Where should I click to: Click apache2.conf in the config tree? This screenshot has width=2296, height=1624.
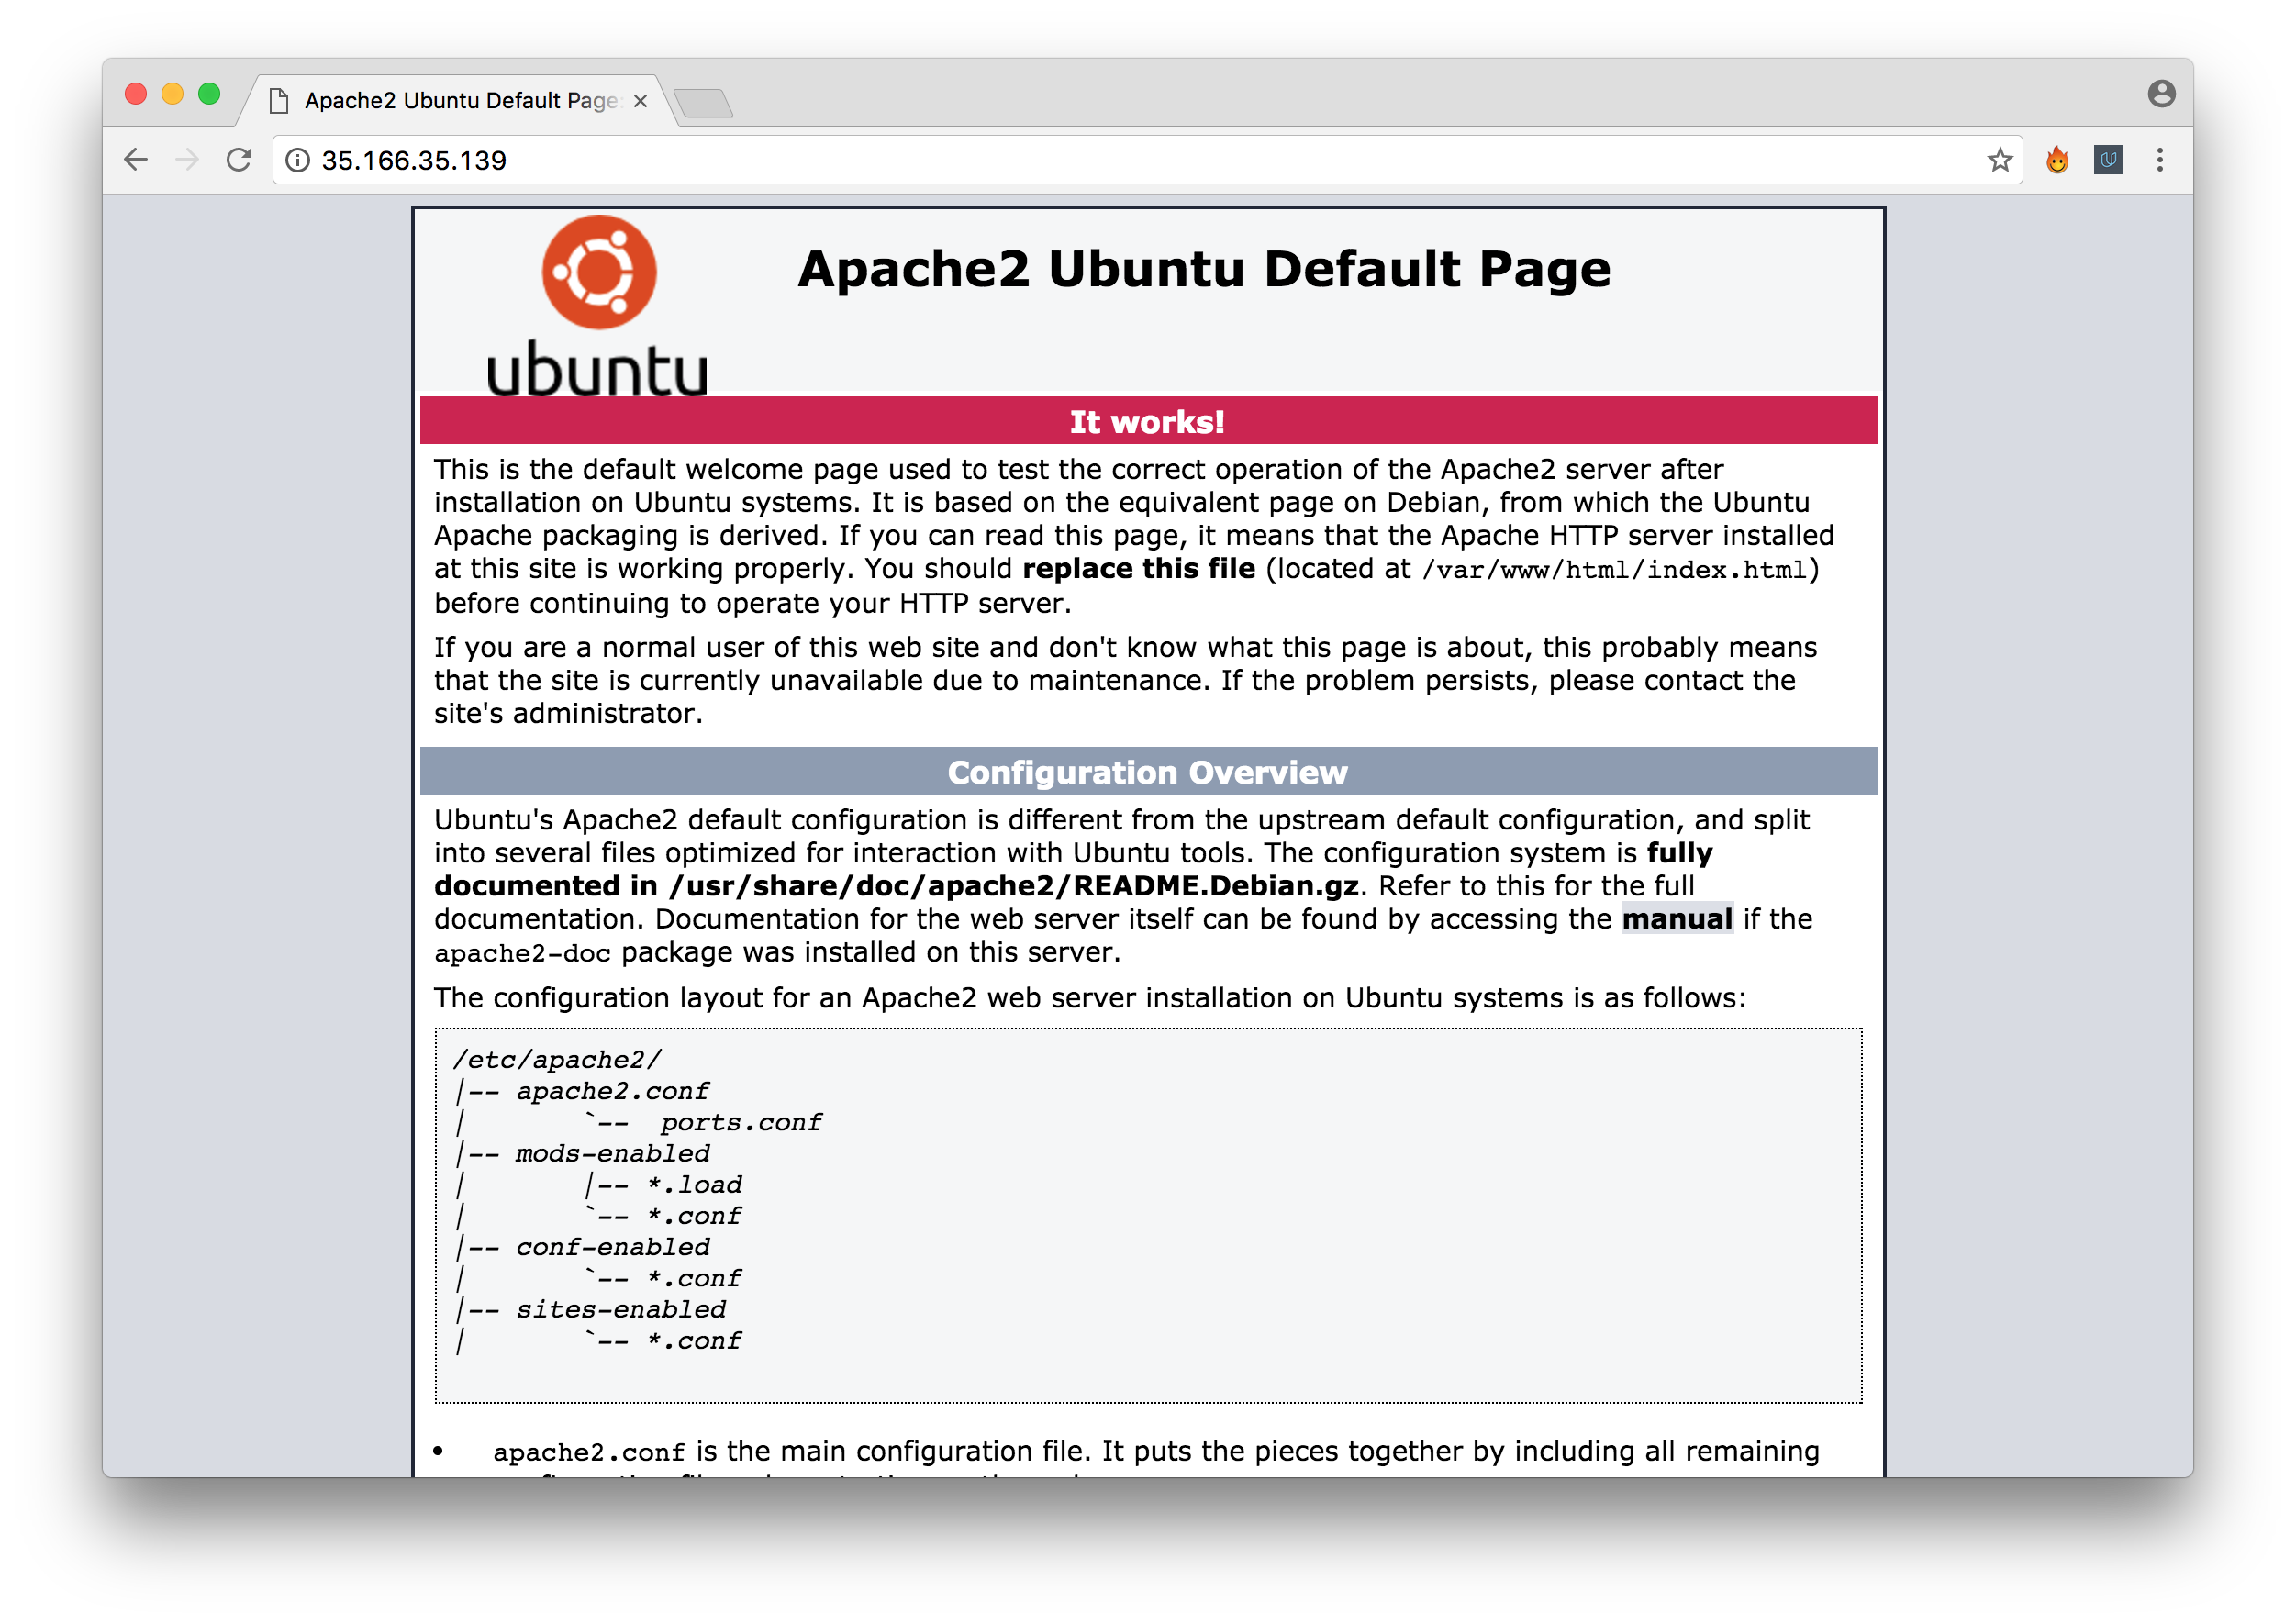point(612,1091)
